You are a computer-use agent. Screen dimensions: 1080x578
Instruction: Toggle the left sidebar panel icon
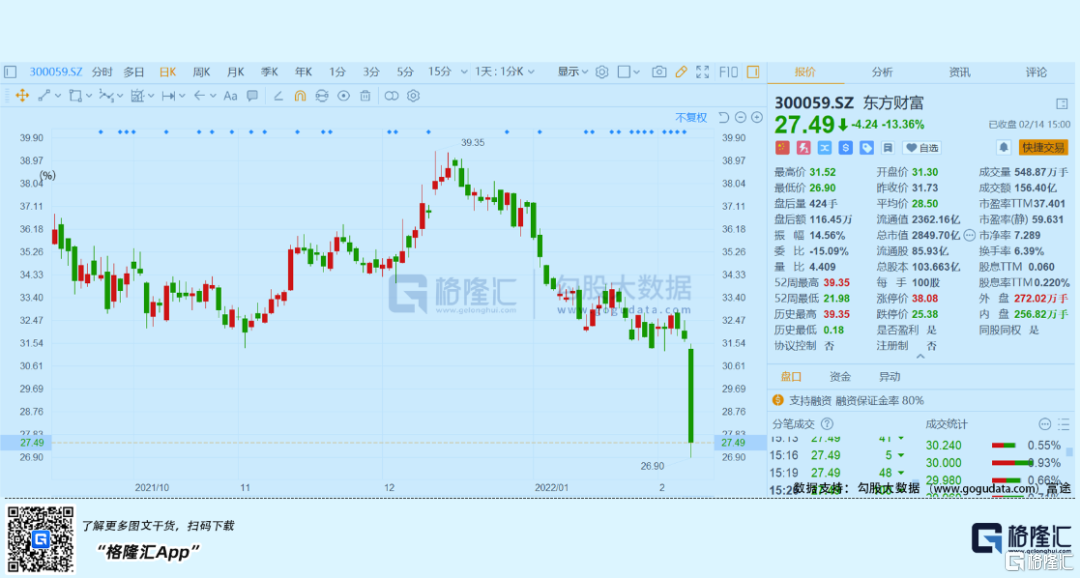[10, 72]
